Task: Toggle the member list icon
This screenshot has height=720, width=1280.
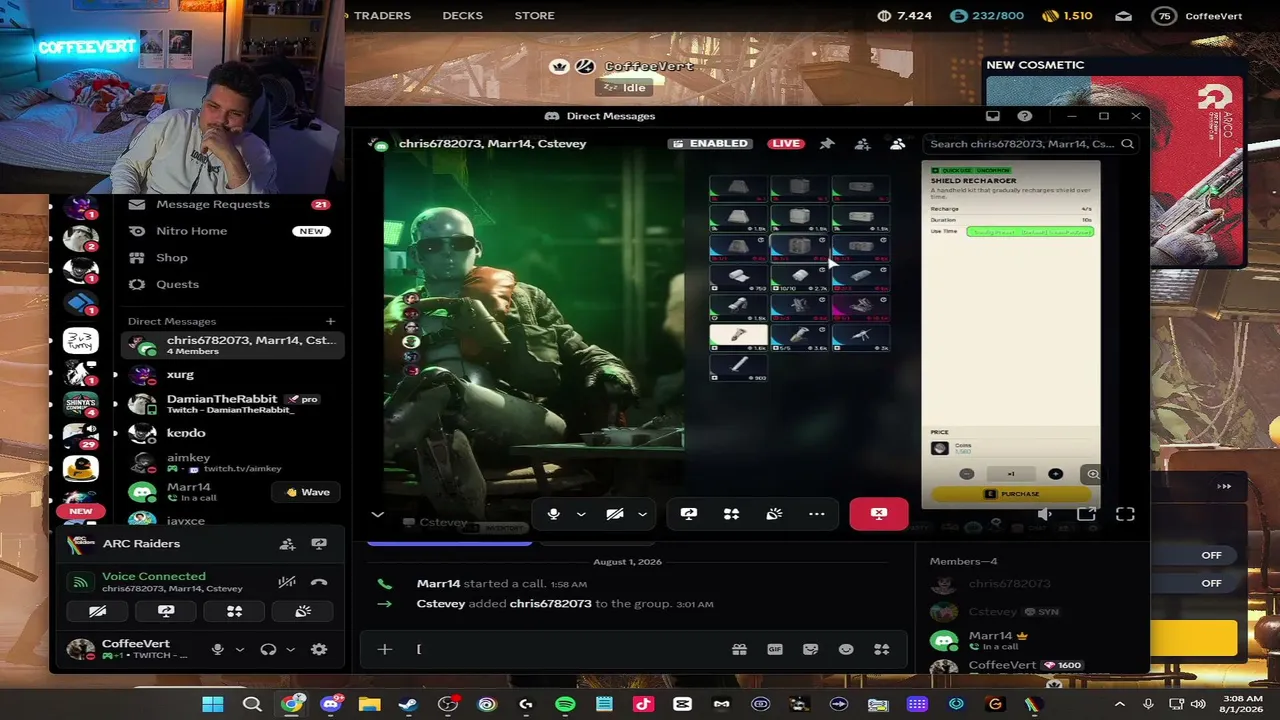Action: point(897,144)
